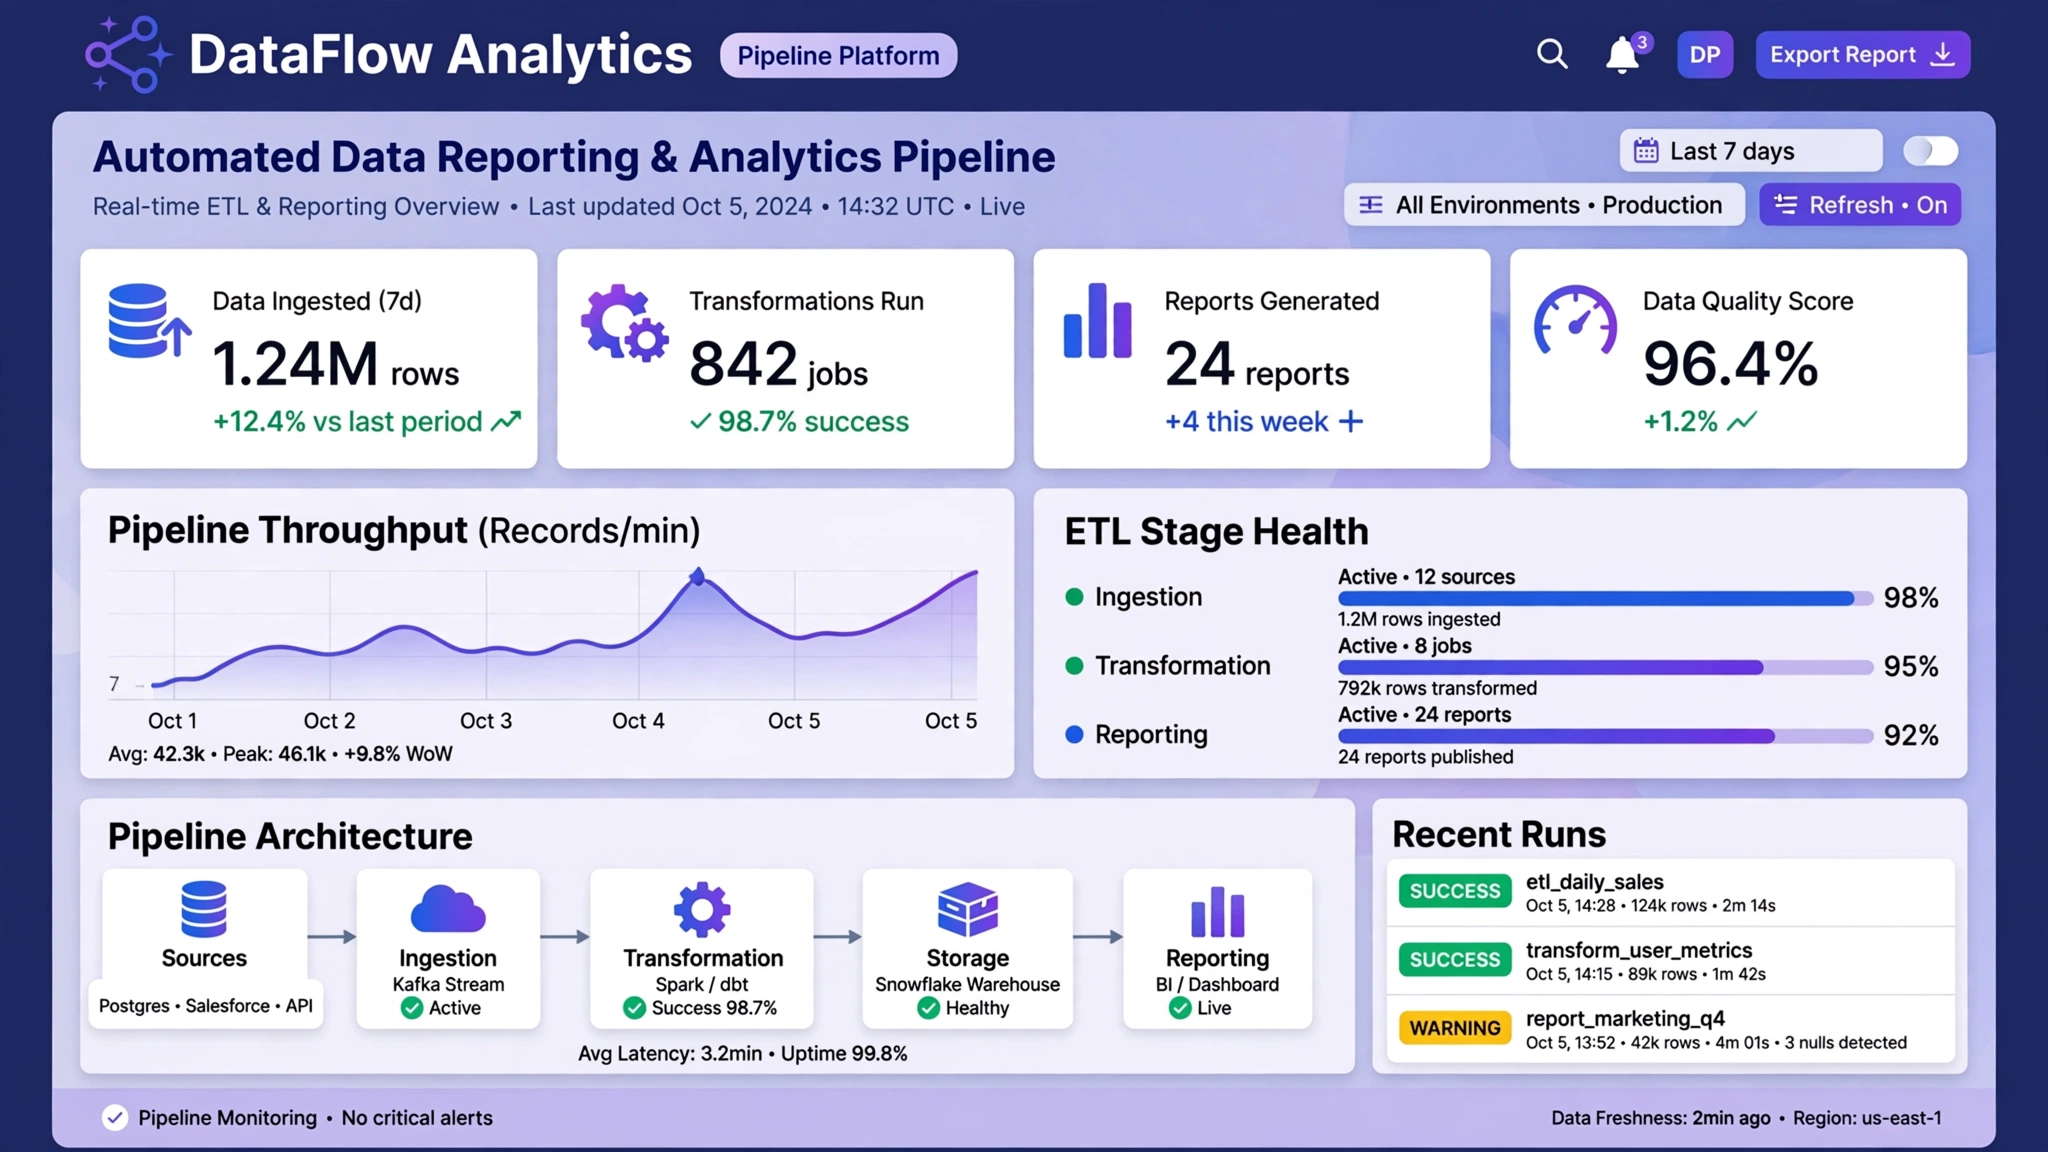Open the DP user avatar
Image resolution: width=2048 pixels, height=1152 pixels.
[1705, 55]
